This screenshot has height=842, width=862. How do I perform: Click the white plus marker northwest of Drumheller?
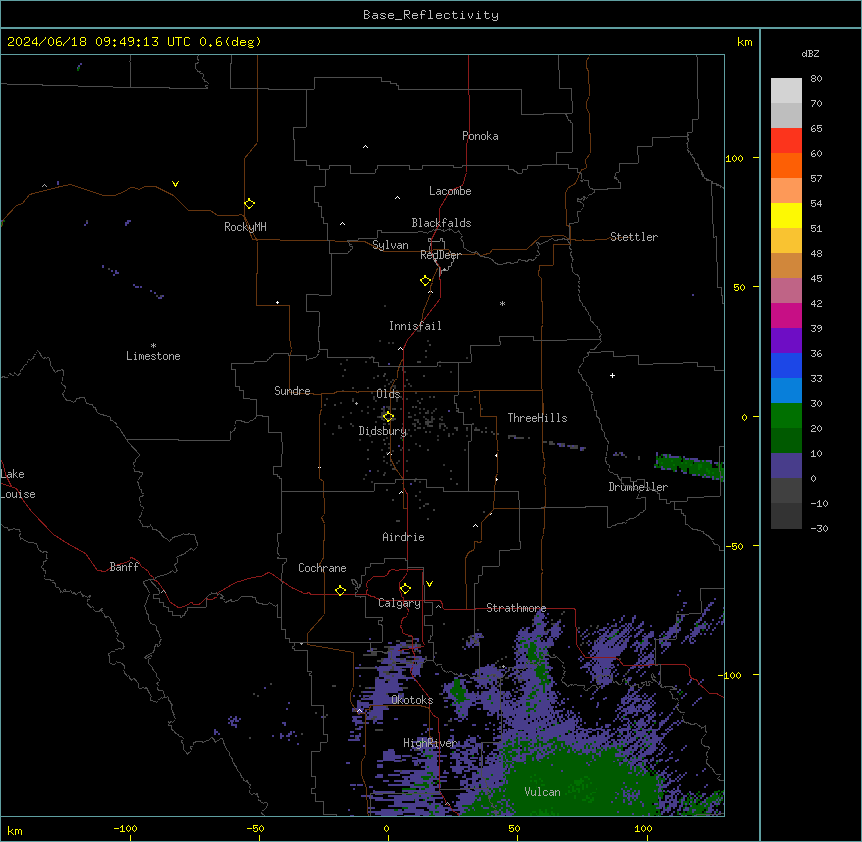click(612, 375)
